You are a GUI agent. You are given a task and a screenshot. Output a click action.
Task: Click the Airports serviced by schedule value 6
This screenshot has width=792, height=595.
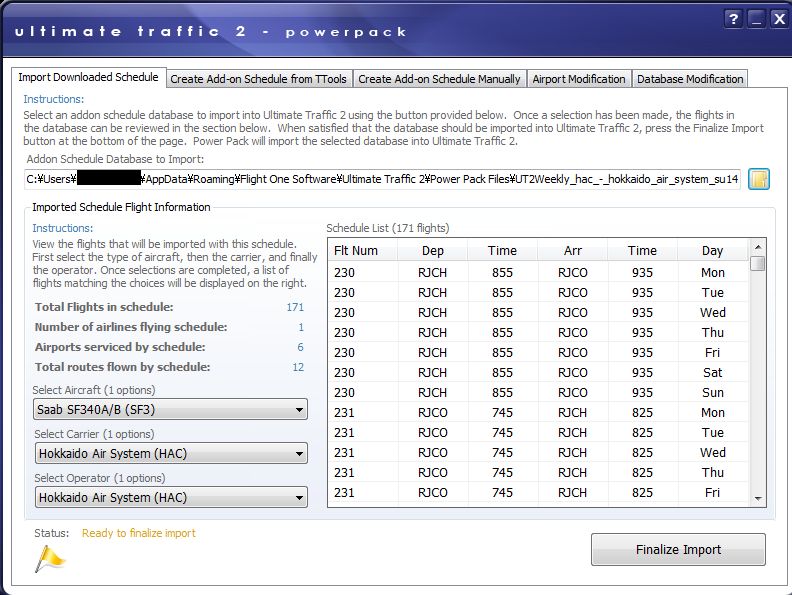[x=301, y=347]
